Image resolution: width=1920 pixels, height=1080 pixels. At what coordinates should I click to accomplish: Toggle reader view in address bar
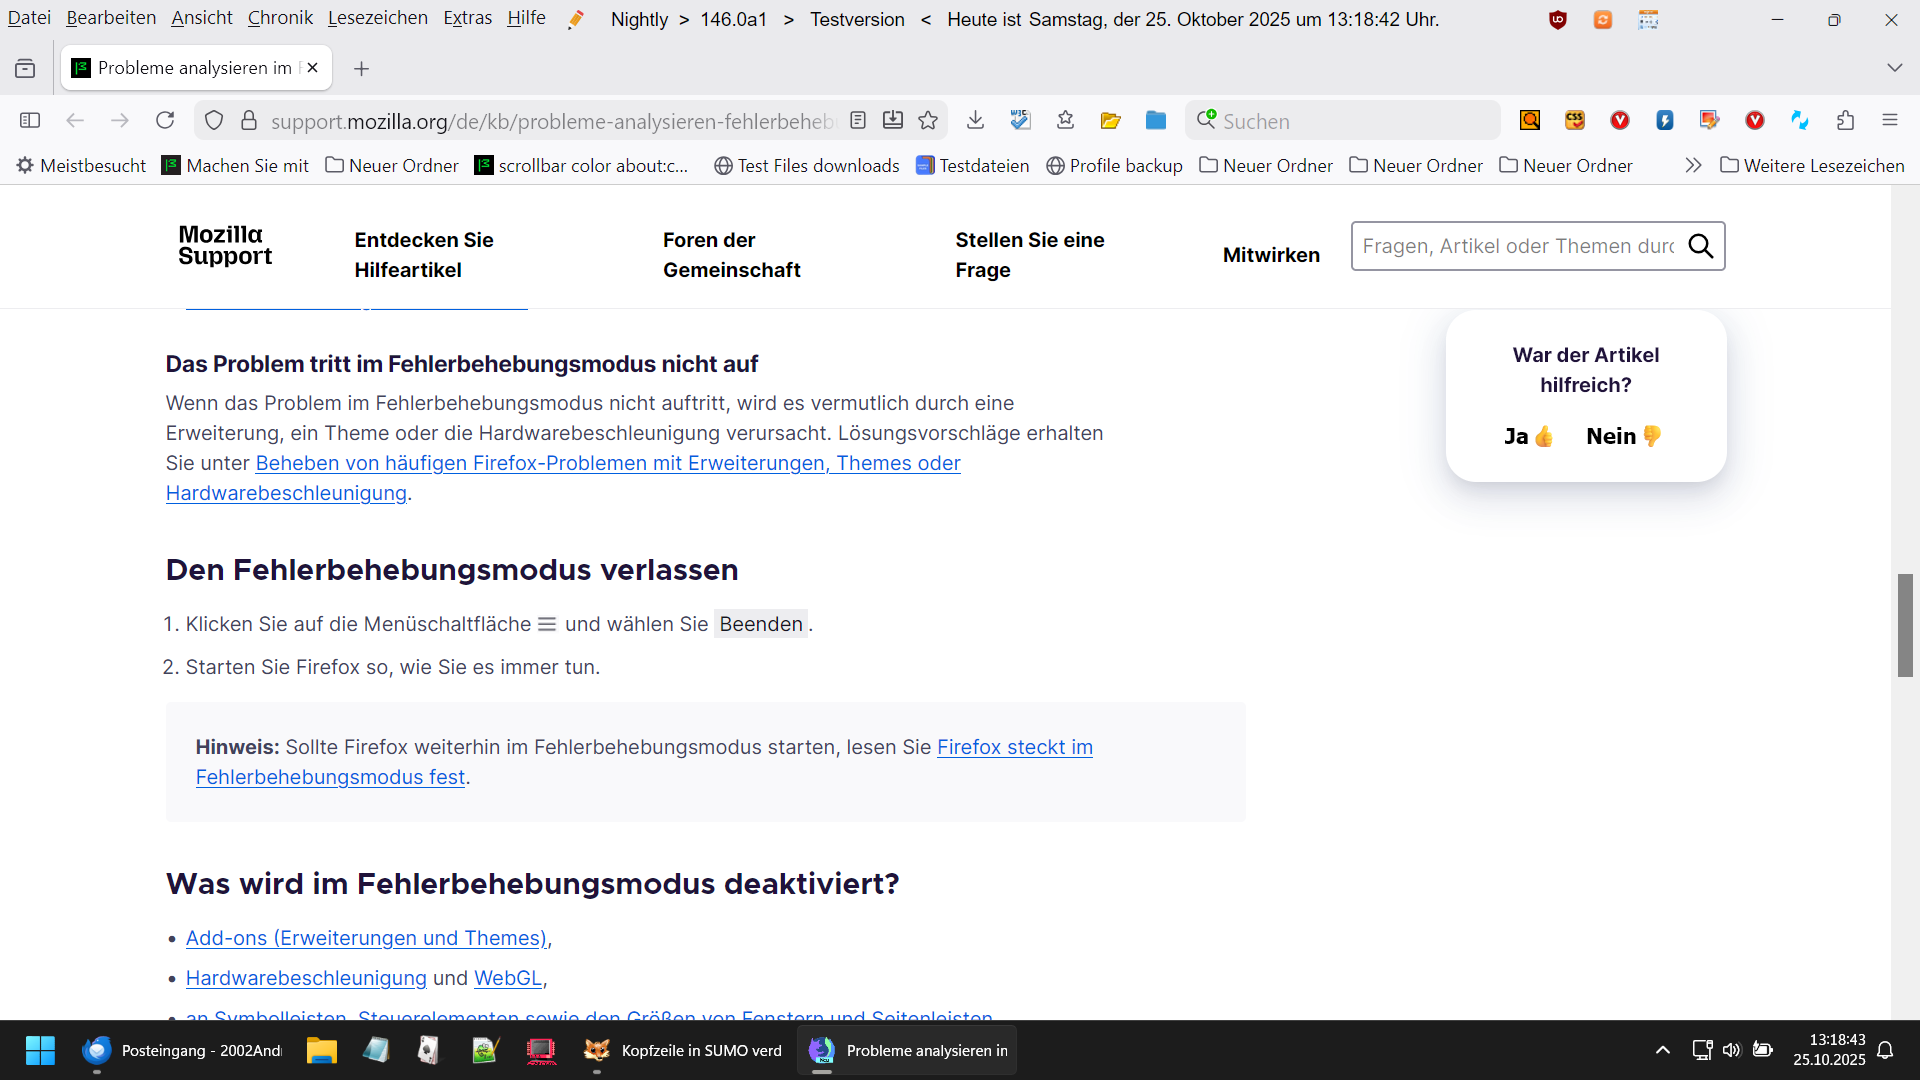pos(858,121)
